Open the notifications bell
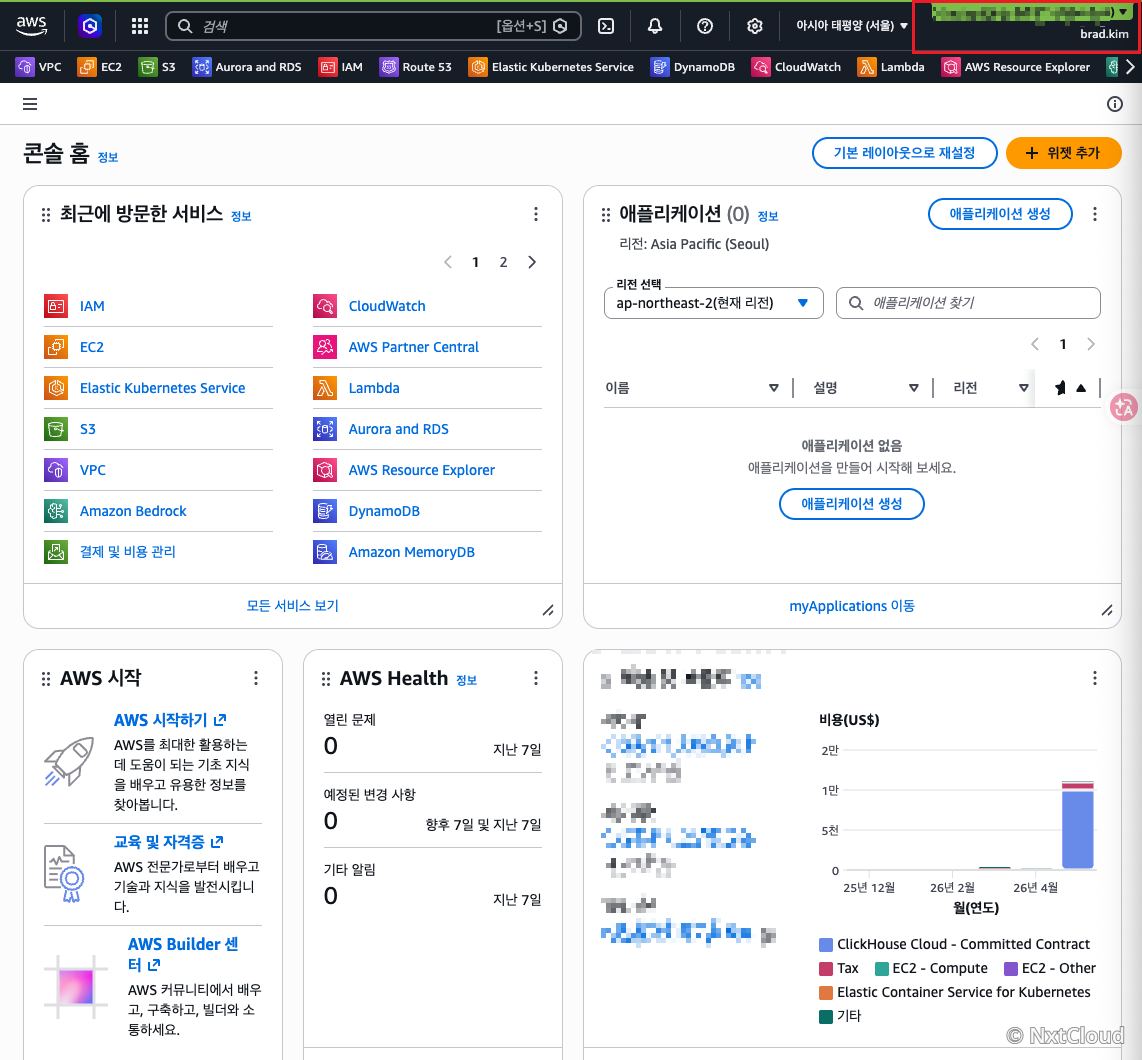The height and width of the screenshot is (1060, 1142). point(655,26)
